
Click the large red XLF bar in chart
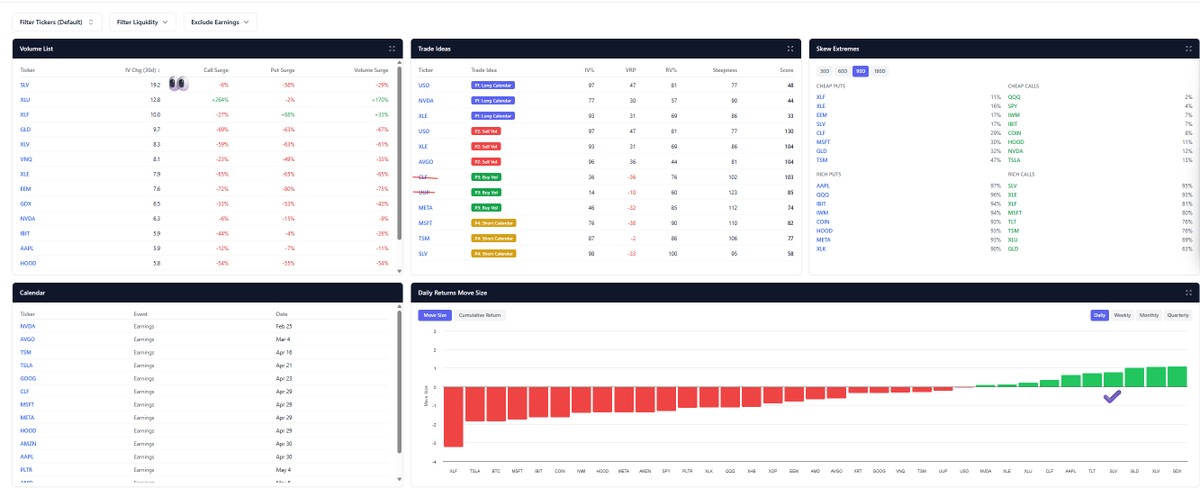pyautogui.click(x=453, y=417)
